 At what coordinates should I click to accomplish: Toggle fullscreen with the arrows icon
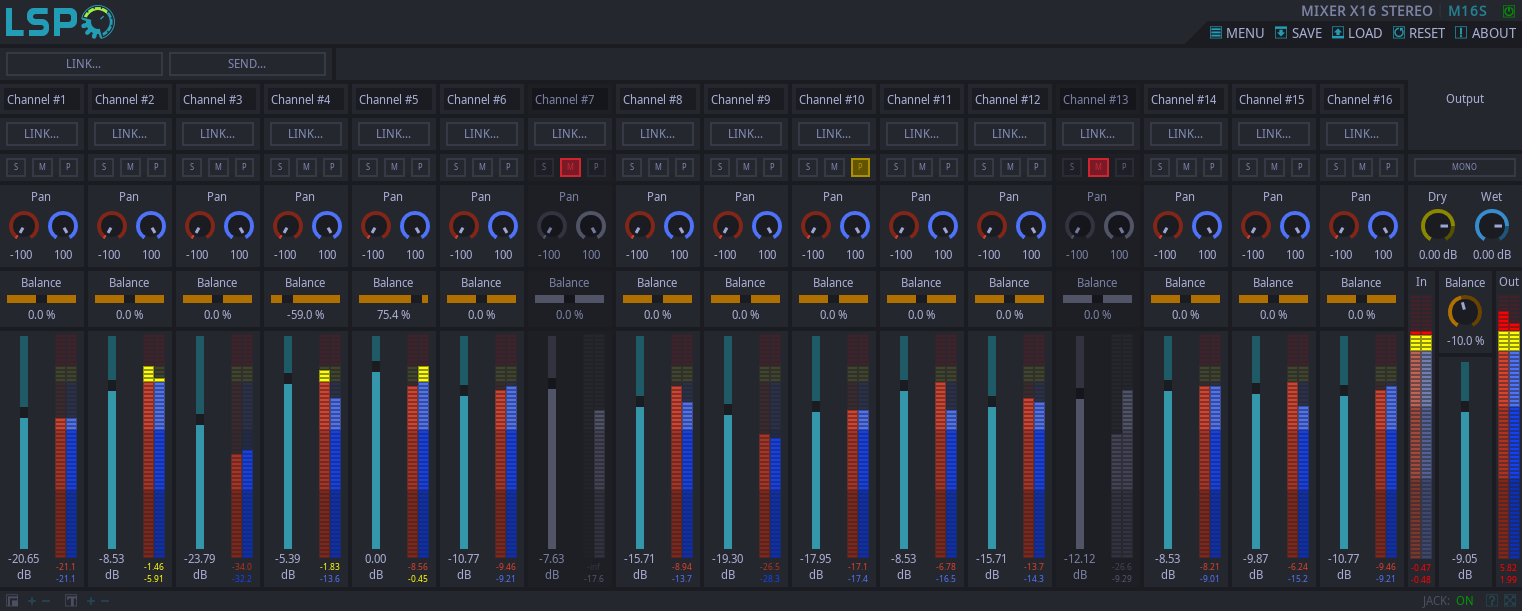point(1508,601)
